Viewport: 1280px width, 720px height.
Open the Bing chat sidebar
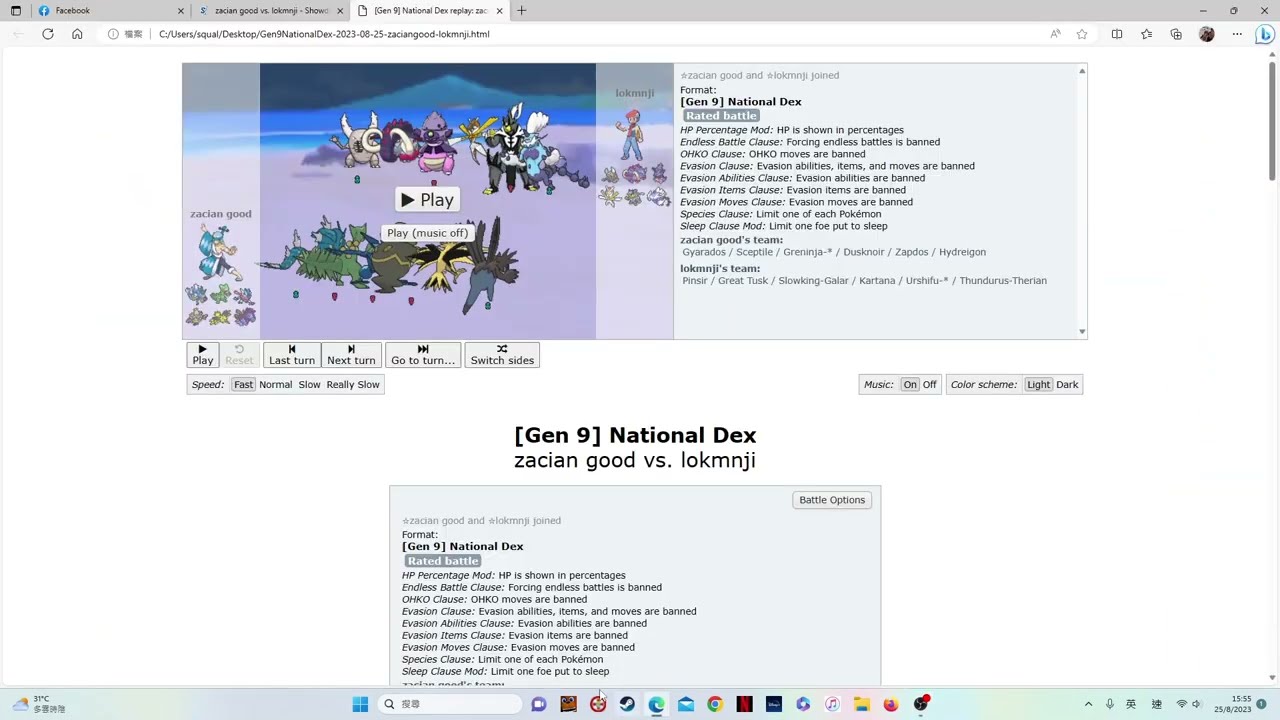pyautogui.click(x=1265, y=34)
